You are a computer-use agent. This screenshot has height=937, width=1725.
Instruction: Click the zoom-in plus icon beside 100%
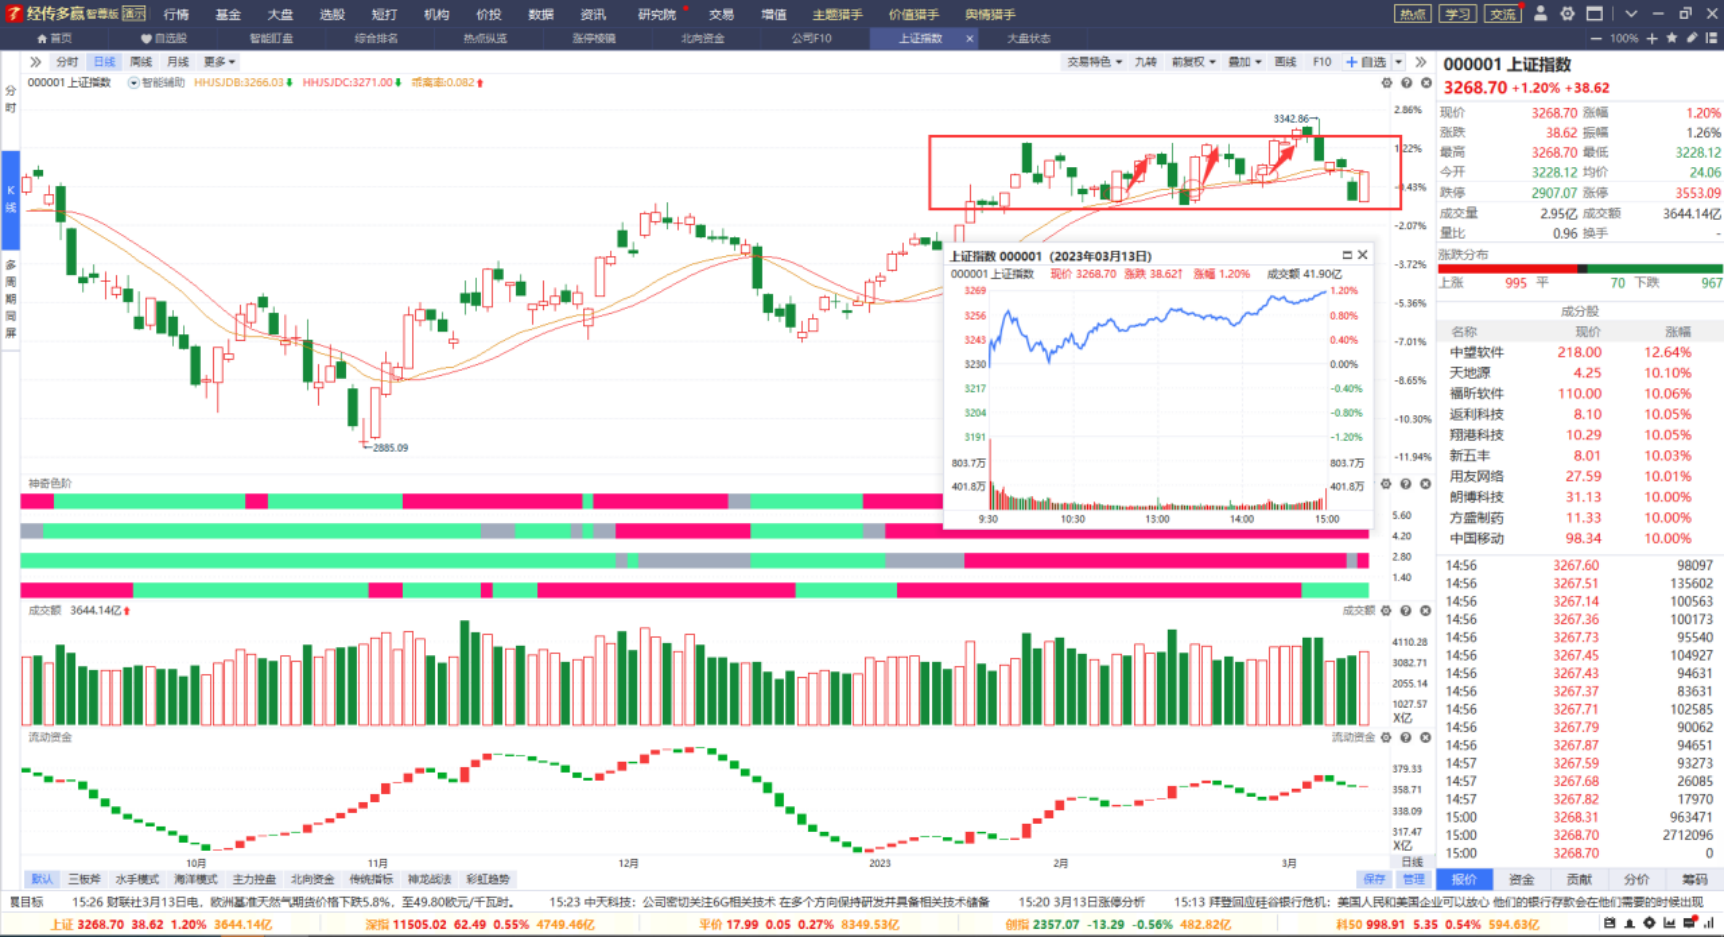click(x=1652, y=38)
